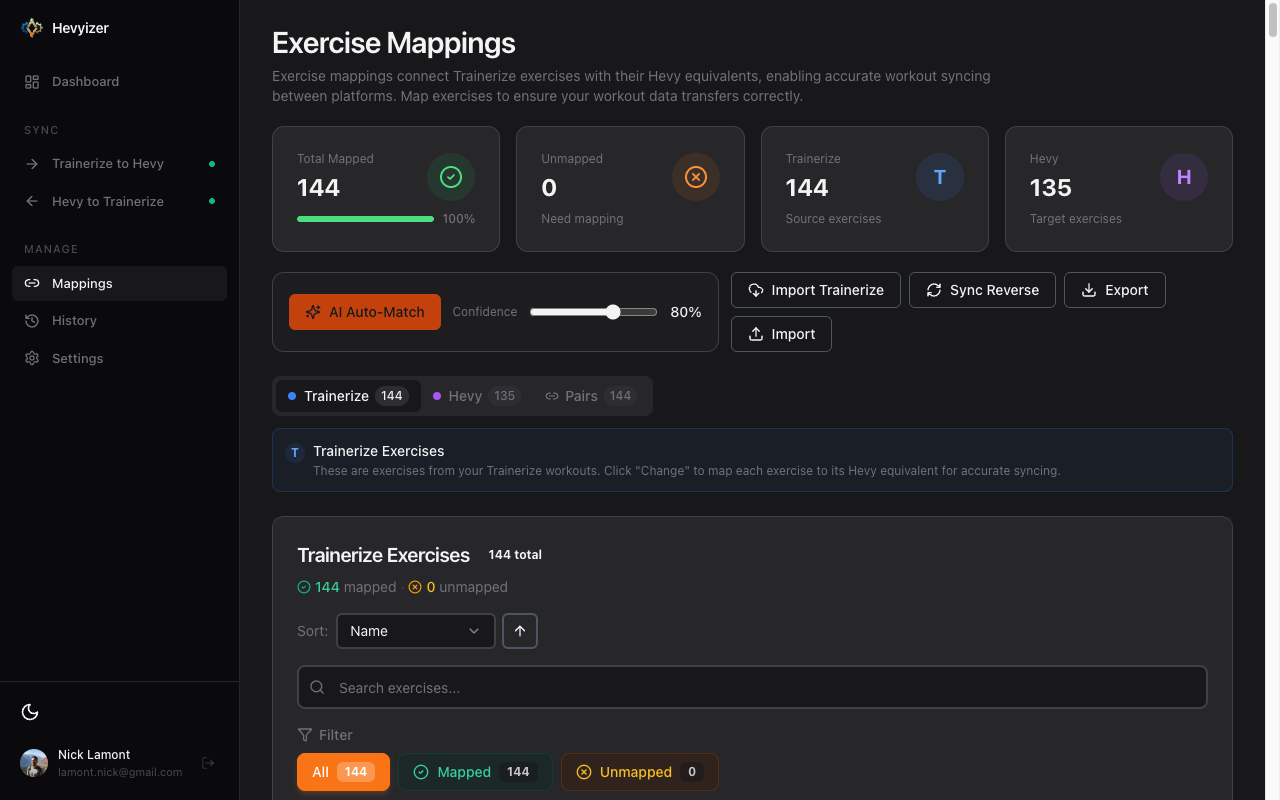Click the Trainerize to Hevy sync arrow icon
Screen dimensions: 1280x800
[x=32, y=163]
